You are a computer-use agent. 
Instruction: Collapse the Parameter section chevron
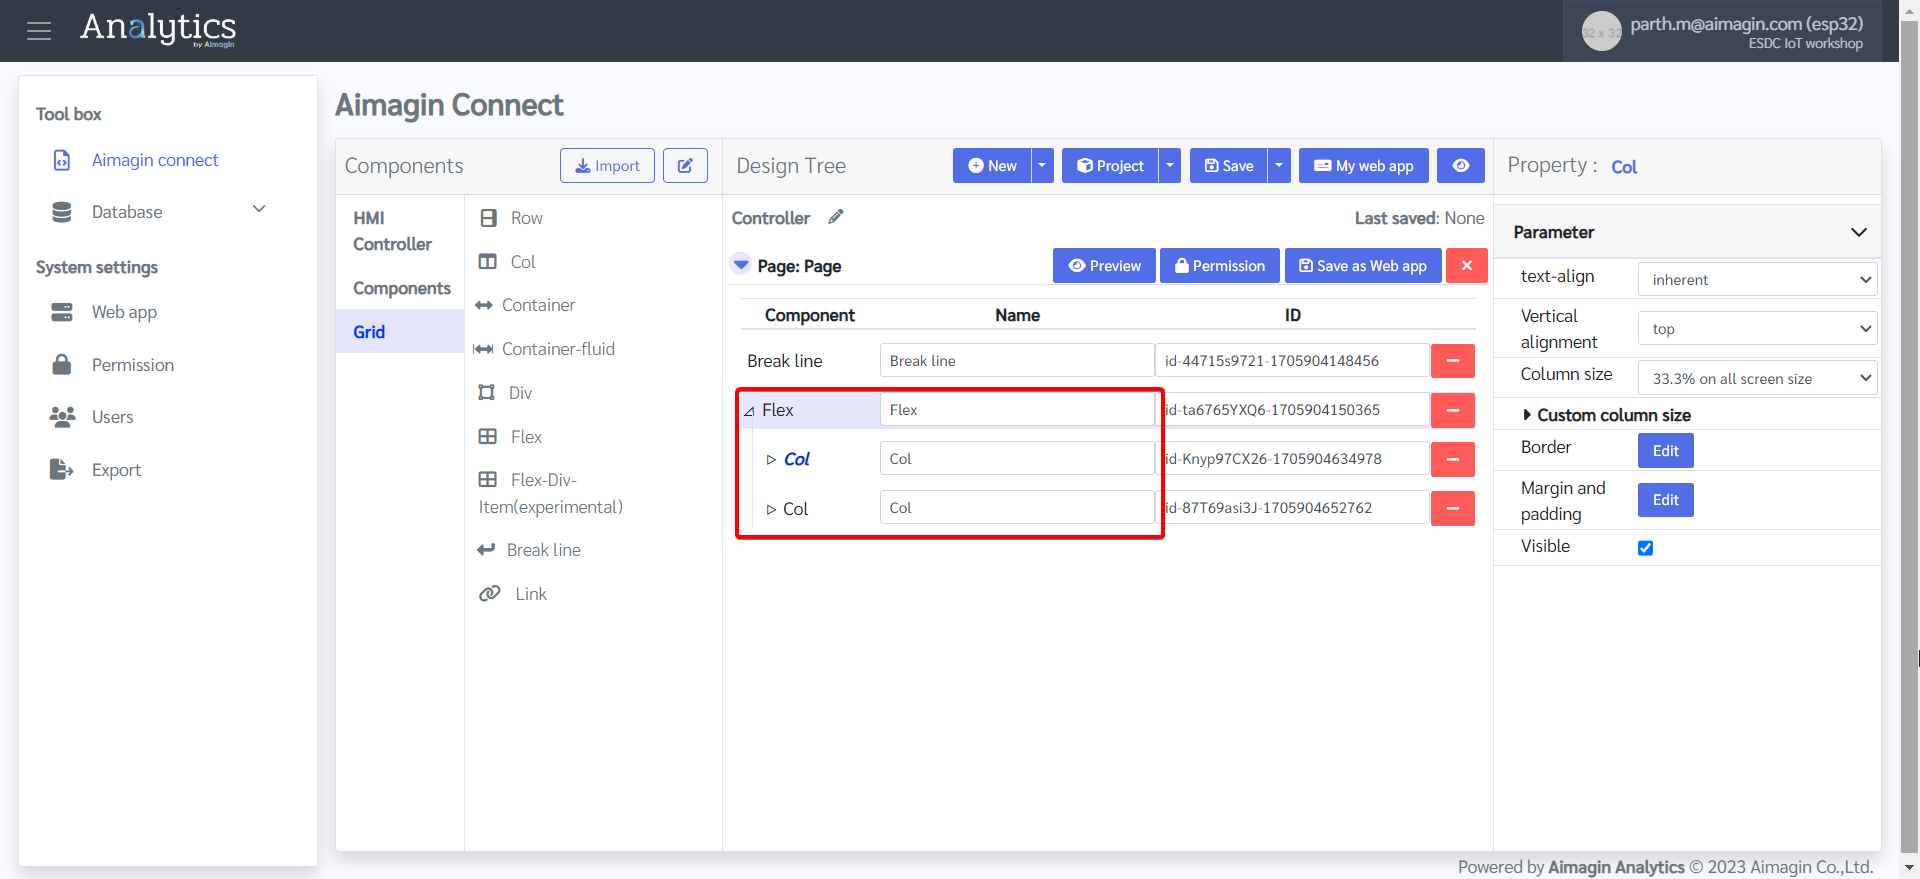coord(1859,232)
